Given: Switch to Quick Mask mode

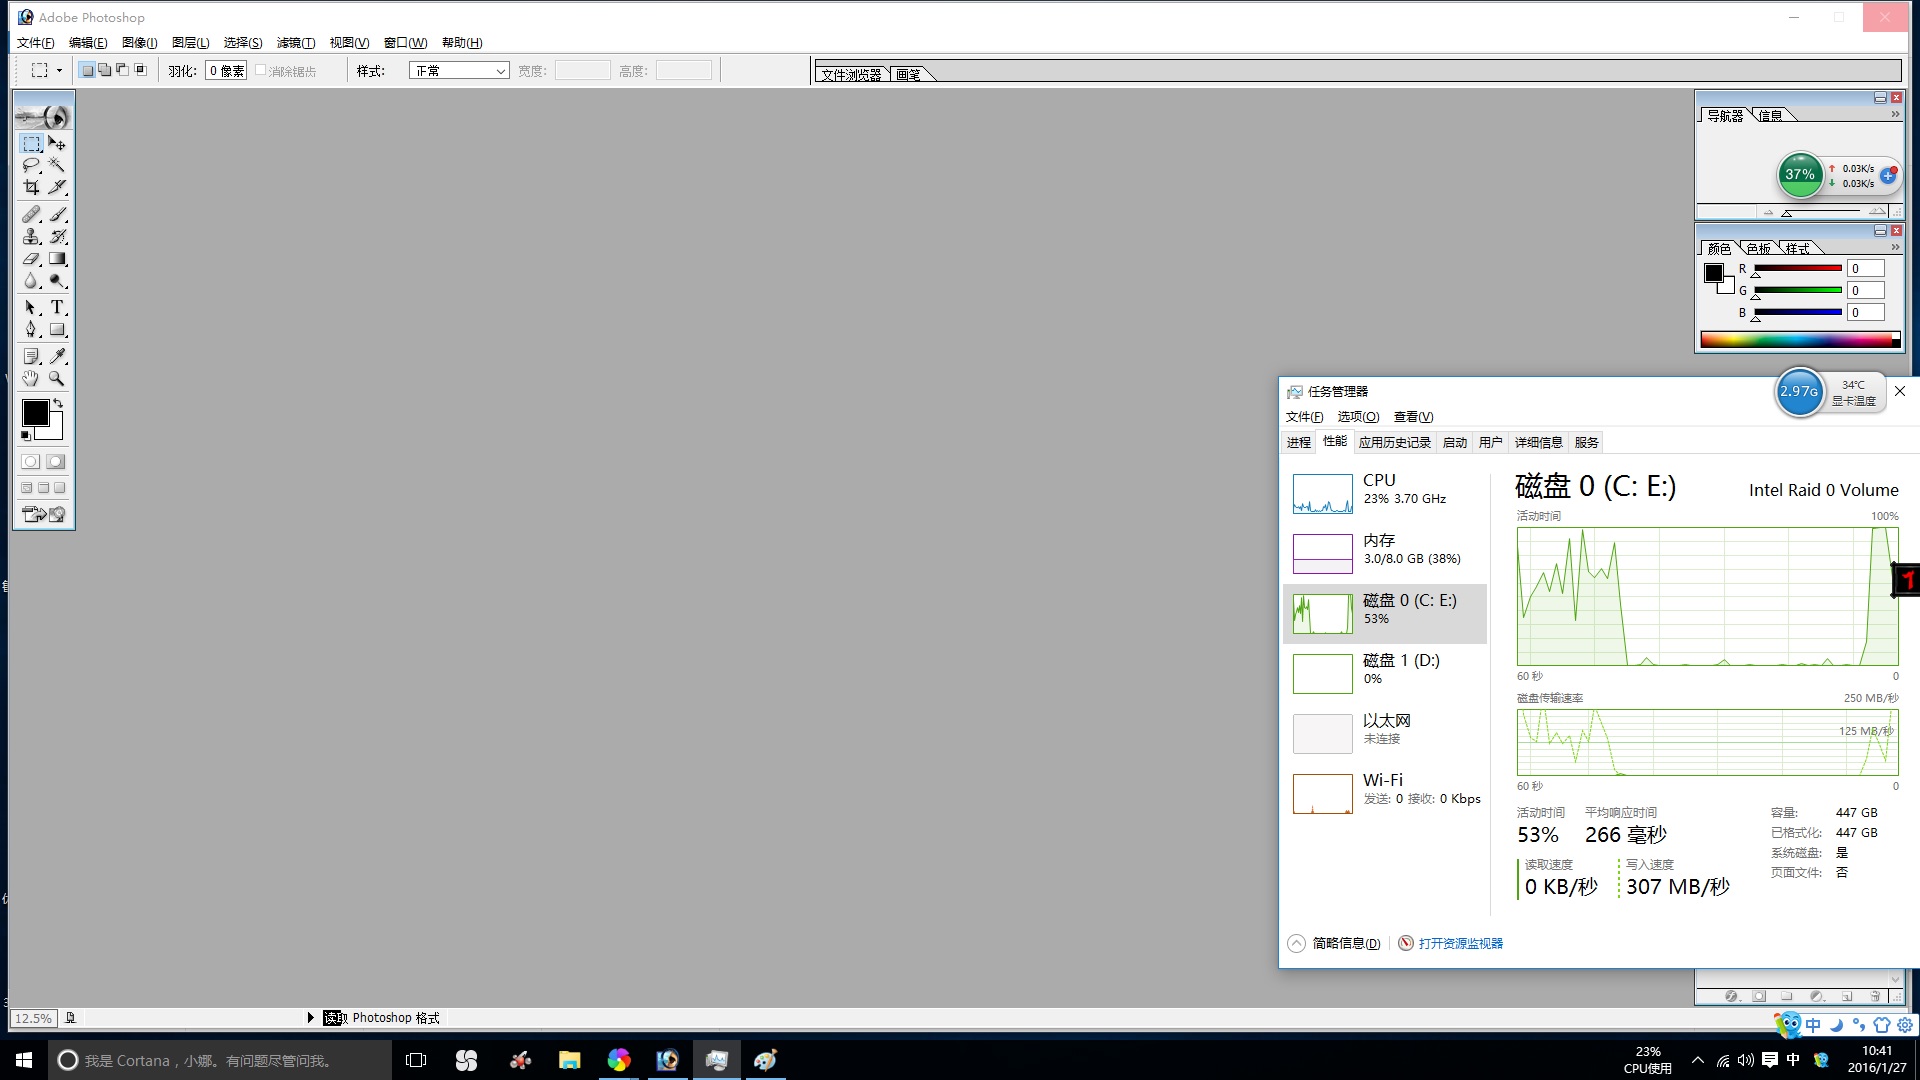Looking at the screenshot, I should [56, 461].
